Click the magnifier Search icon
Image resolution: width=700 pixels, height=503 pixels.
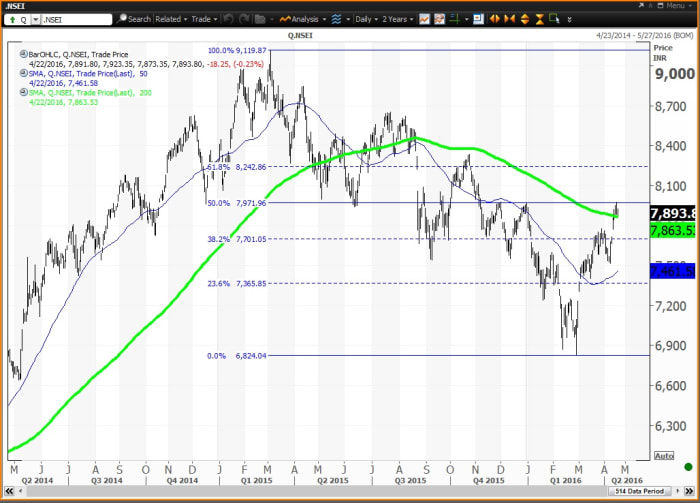(x=121, y=19)
